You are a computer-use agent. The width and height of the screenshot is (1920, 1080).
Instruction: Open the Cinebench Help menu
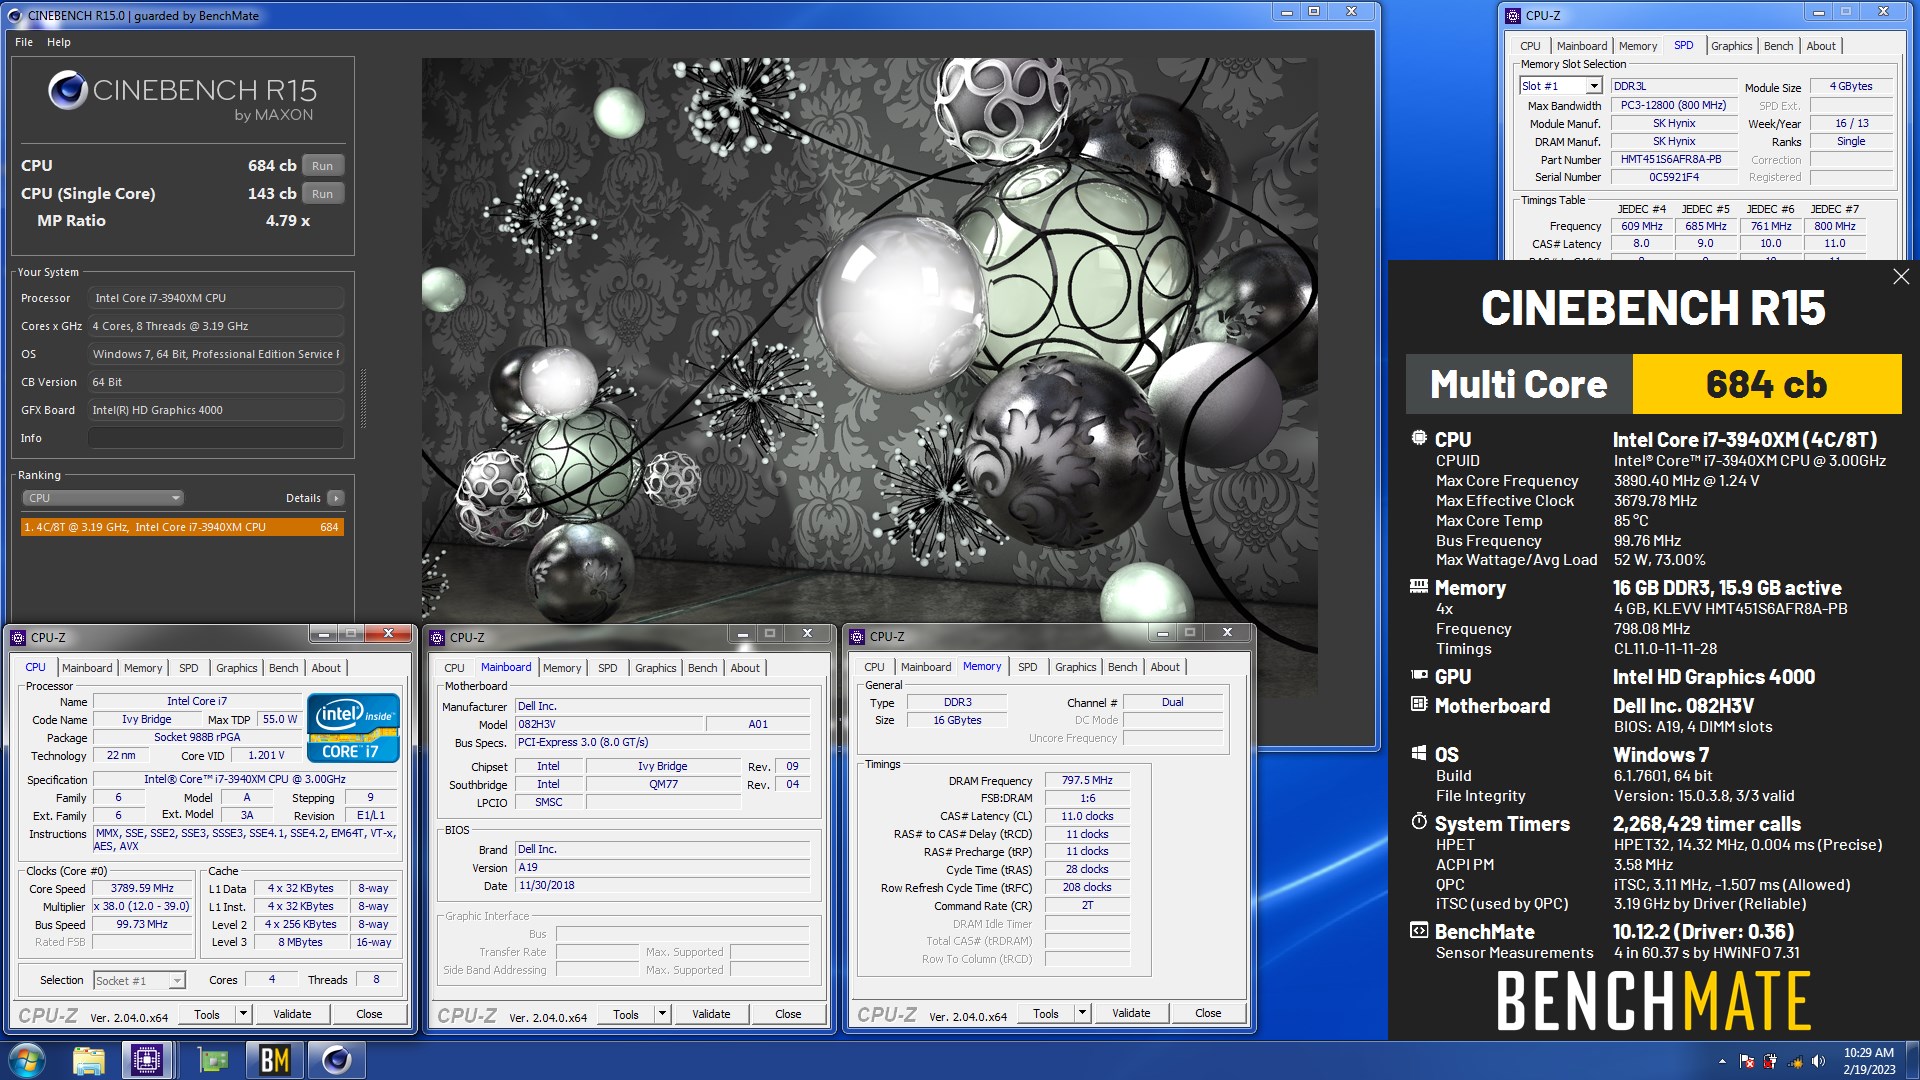[59, 42]
